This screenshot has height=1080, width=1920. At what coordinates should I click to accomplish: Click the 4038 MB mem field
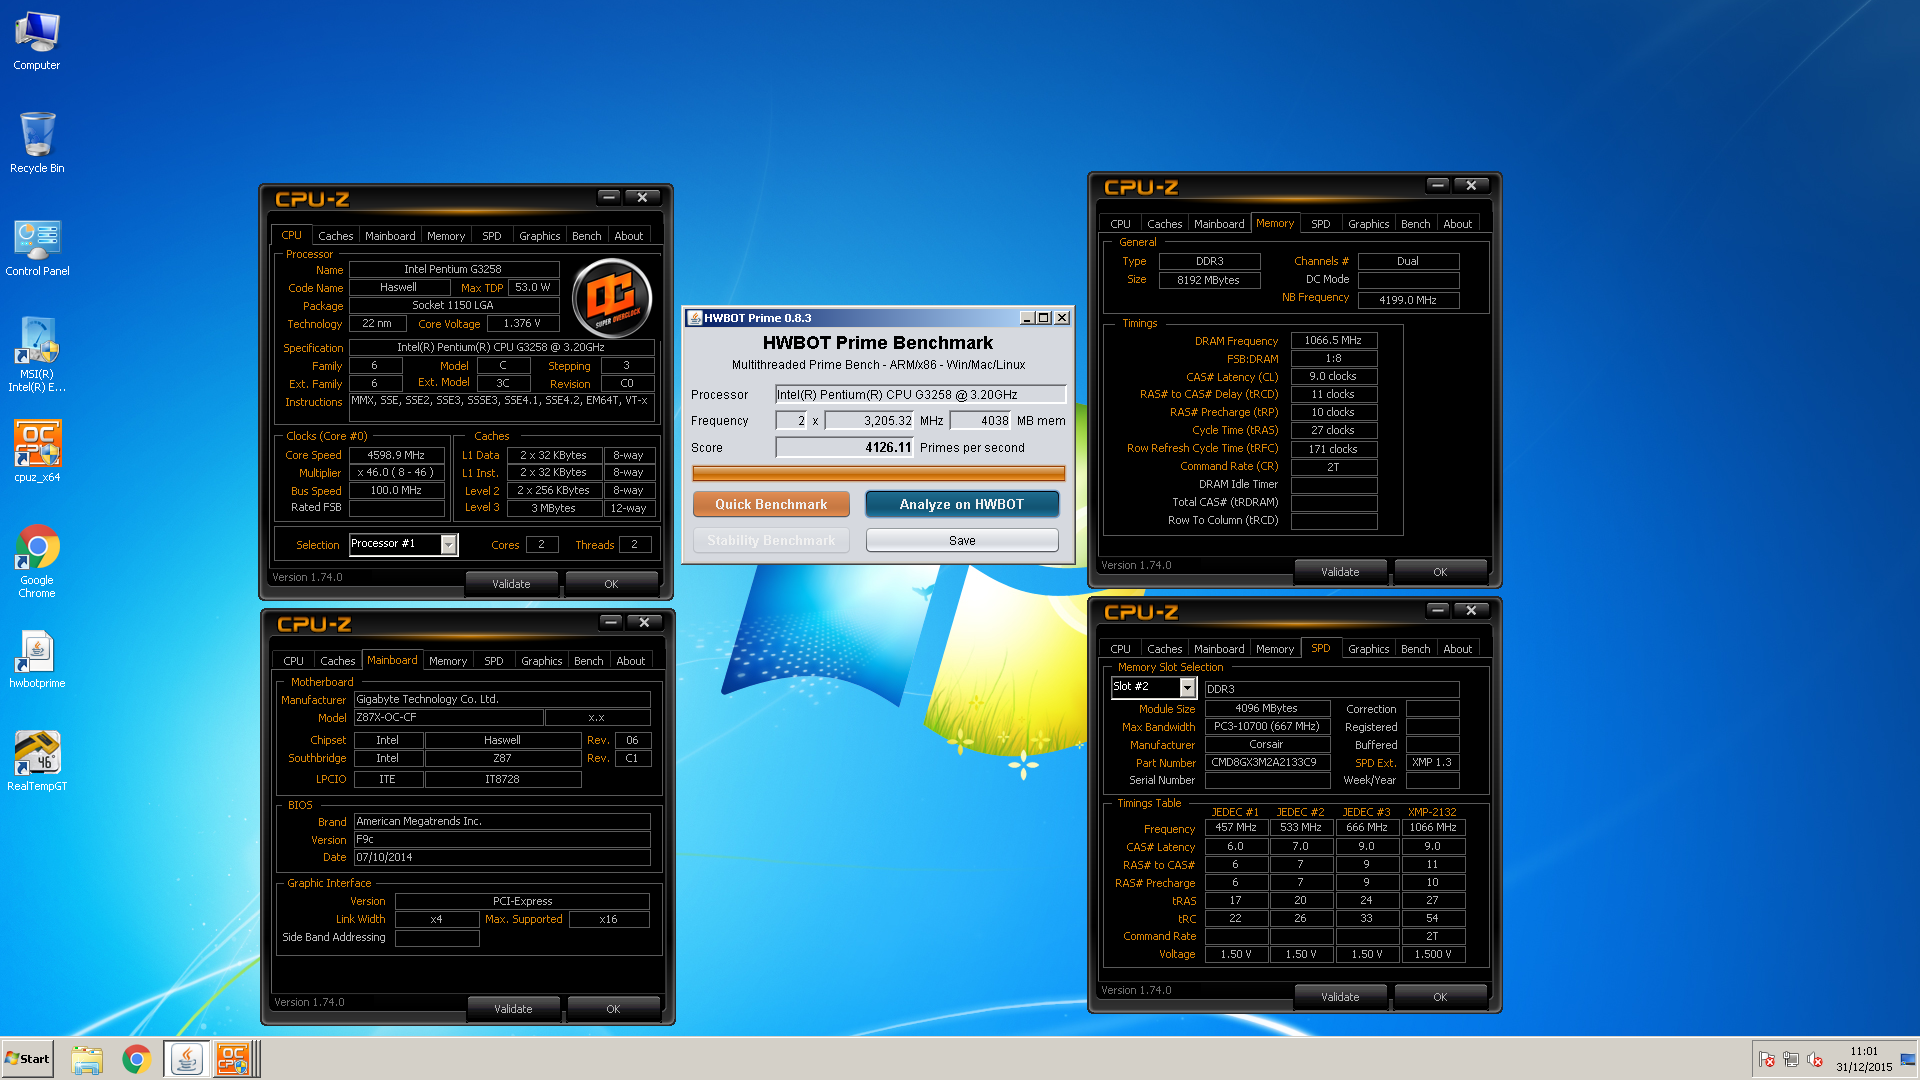point(981,421)
